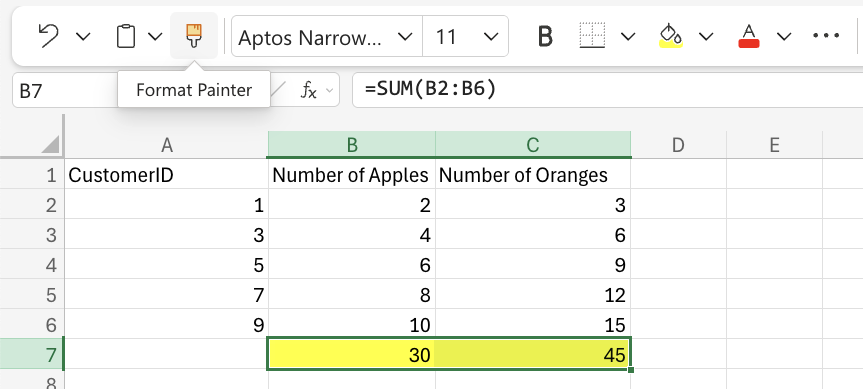Click the cell containing 10 in Apples column
863x389 pixels.
click(352, 325)
